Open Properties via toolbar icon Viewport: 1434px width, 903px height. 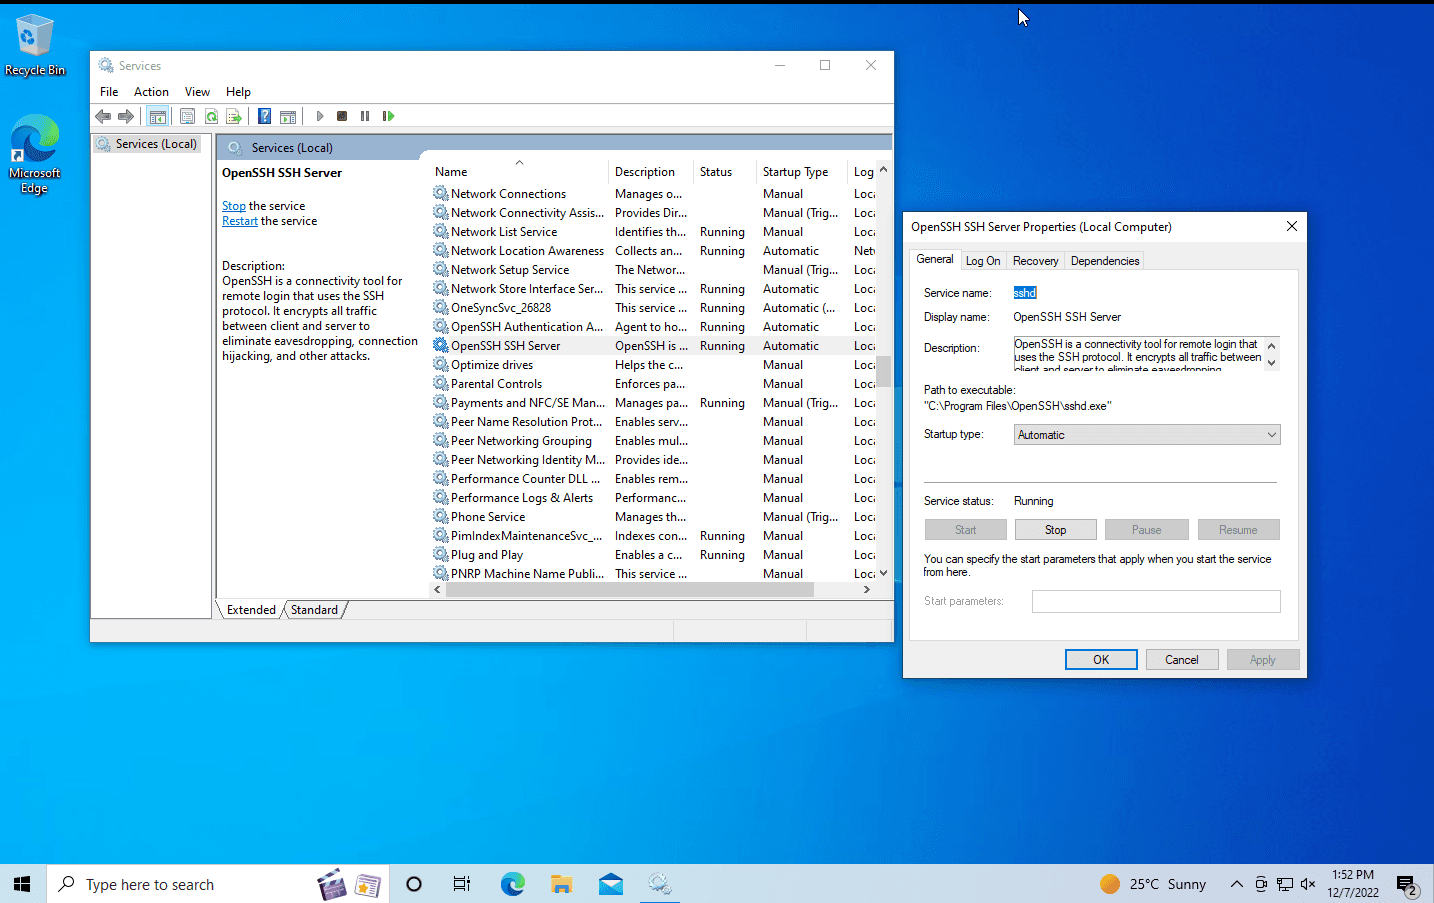pyautogui.click(x=187, y=116)
